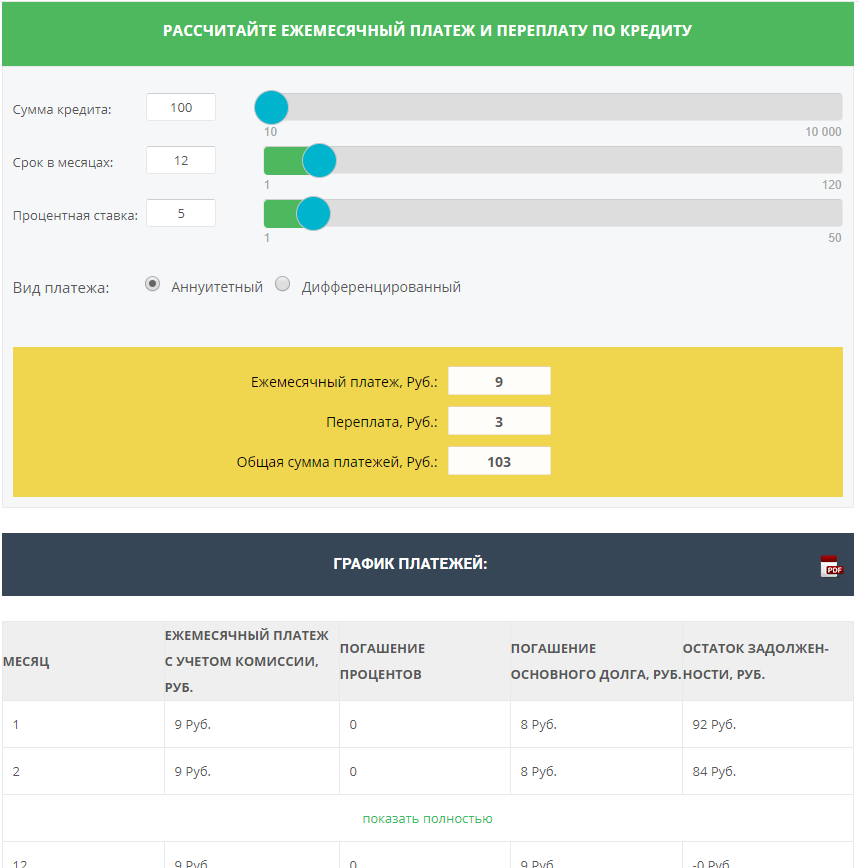Select Дифференцированный payment type
The width and height of the screenshot is (859, 868).
pos(283,284)
